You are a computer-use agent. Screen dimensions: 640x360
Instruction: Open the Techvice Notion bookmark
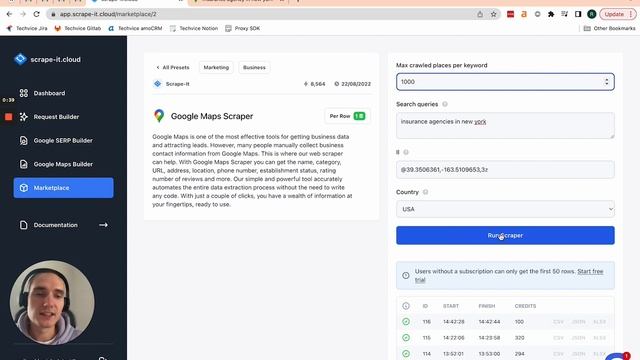click(194, 28)
